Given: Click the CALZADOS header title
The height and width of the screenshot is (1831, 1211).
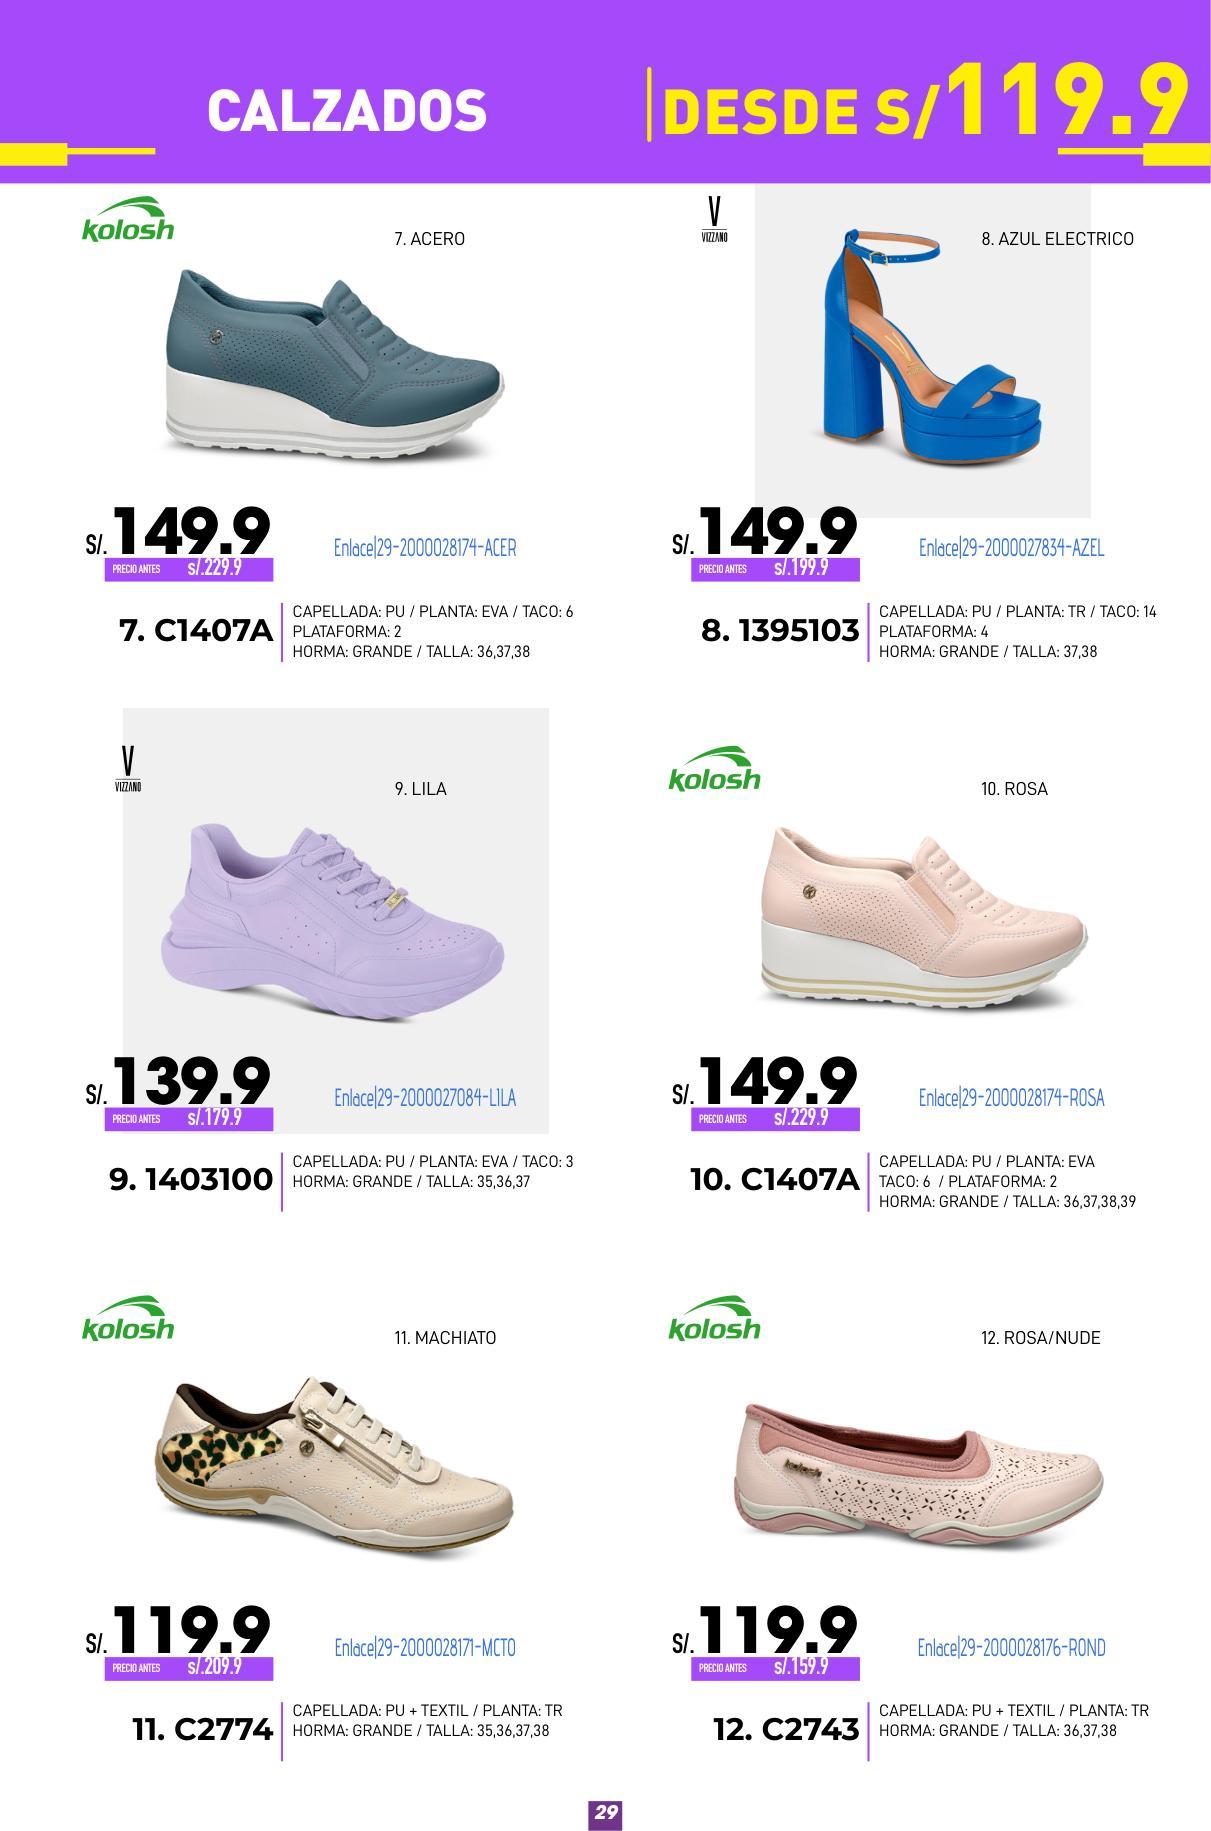Looking at the screenshot, I should point(347,110).
